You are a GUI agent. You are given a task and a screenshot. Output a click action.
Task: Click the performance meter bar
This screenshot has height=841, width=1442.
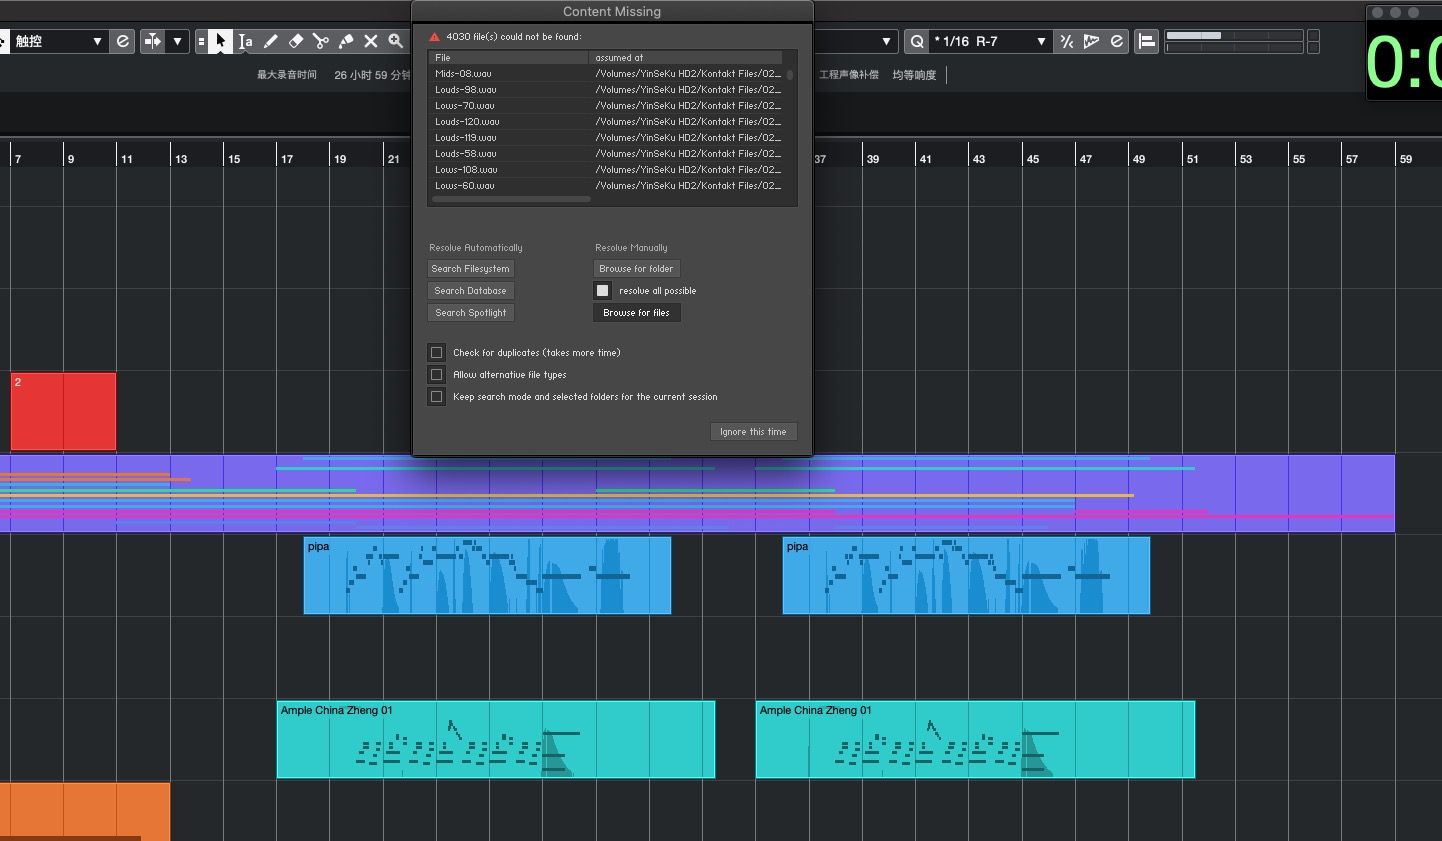click(x=1234, y=41)
